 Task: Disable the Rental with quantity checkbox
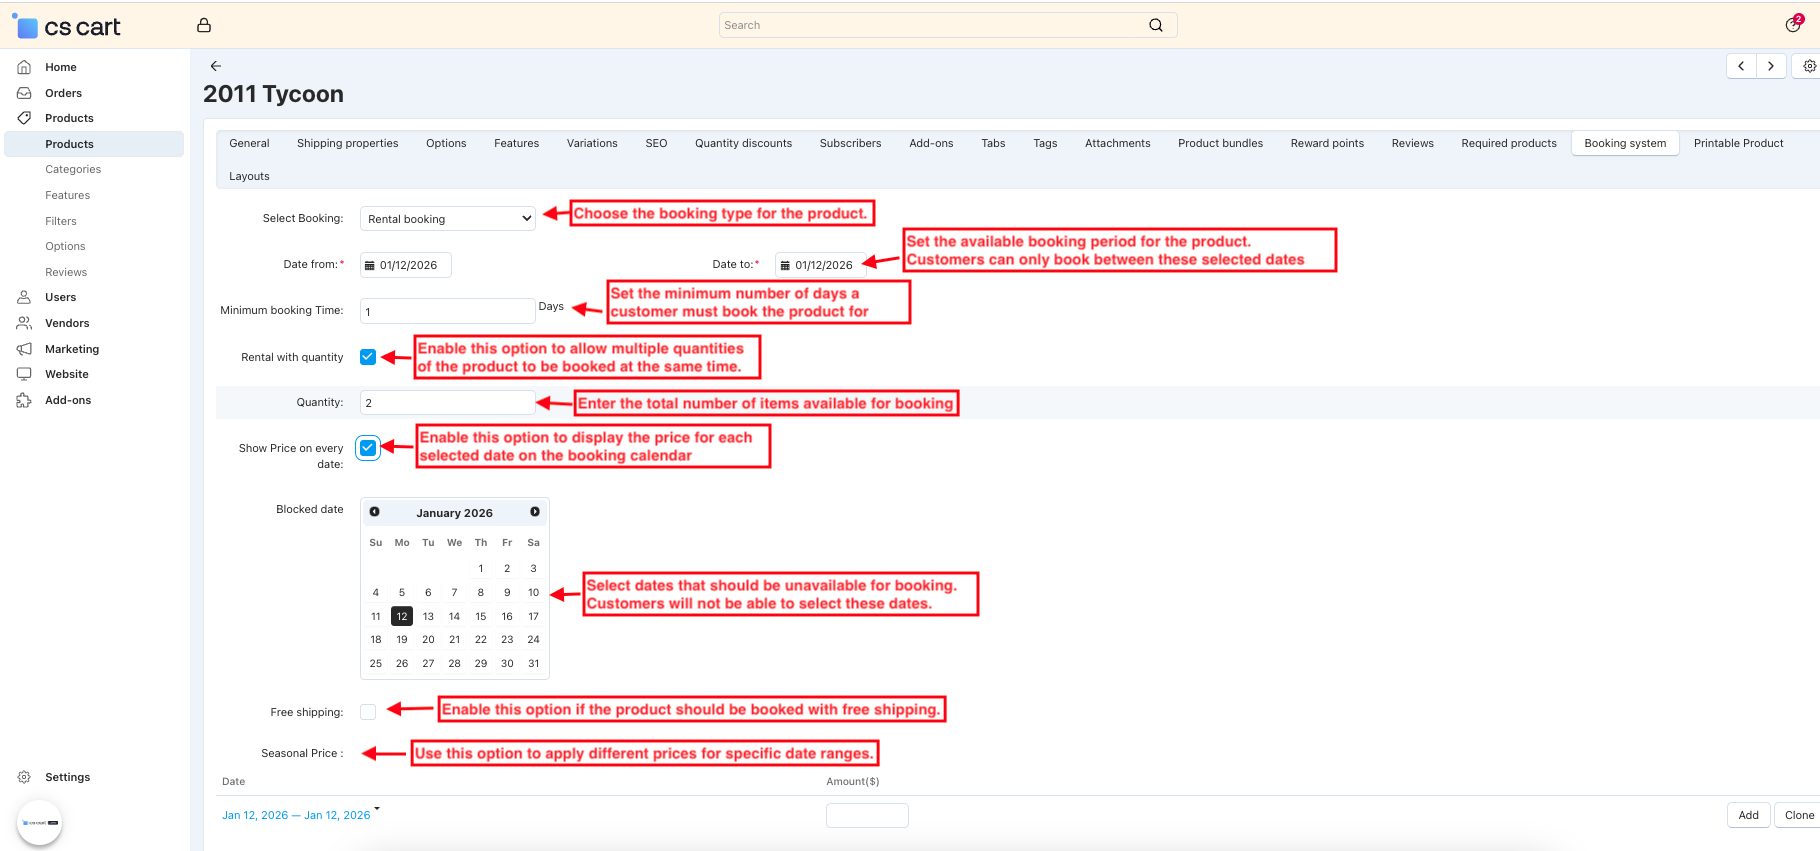(x=368, y=357)
